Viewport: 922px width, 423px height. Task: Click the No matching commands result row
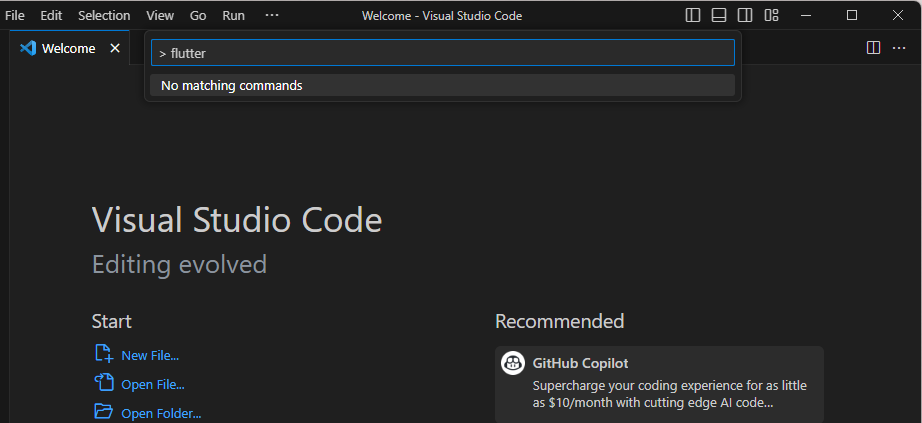point(443,85)
